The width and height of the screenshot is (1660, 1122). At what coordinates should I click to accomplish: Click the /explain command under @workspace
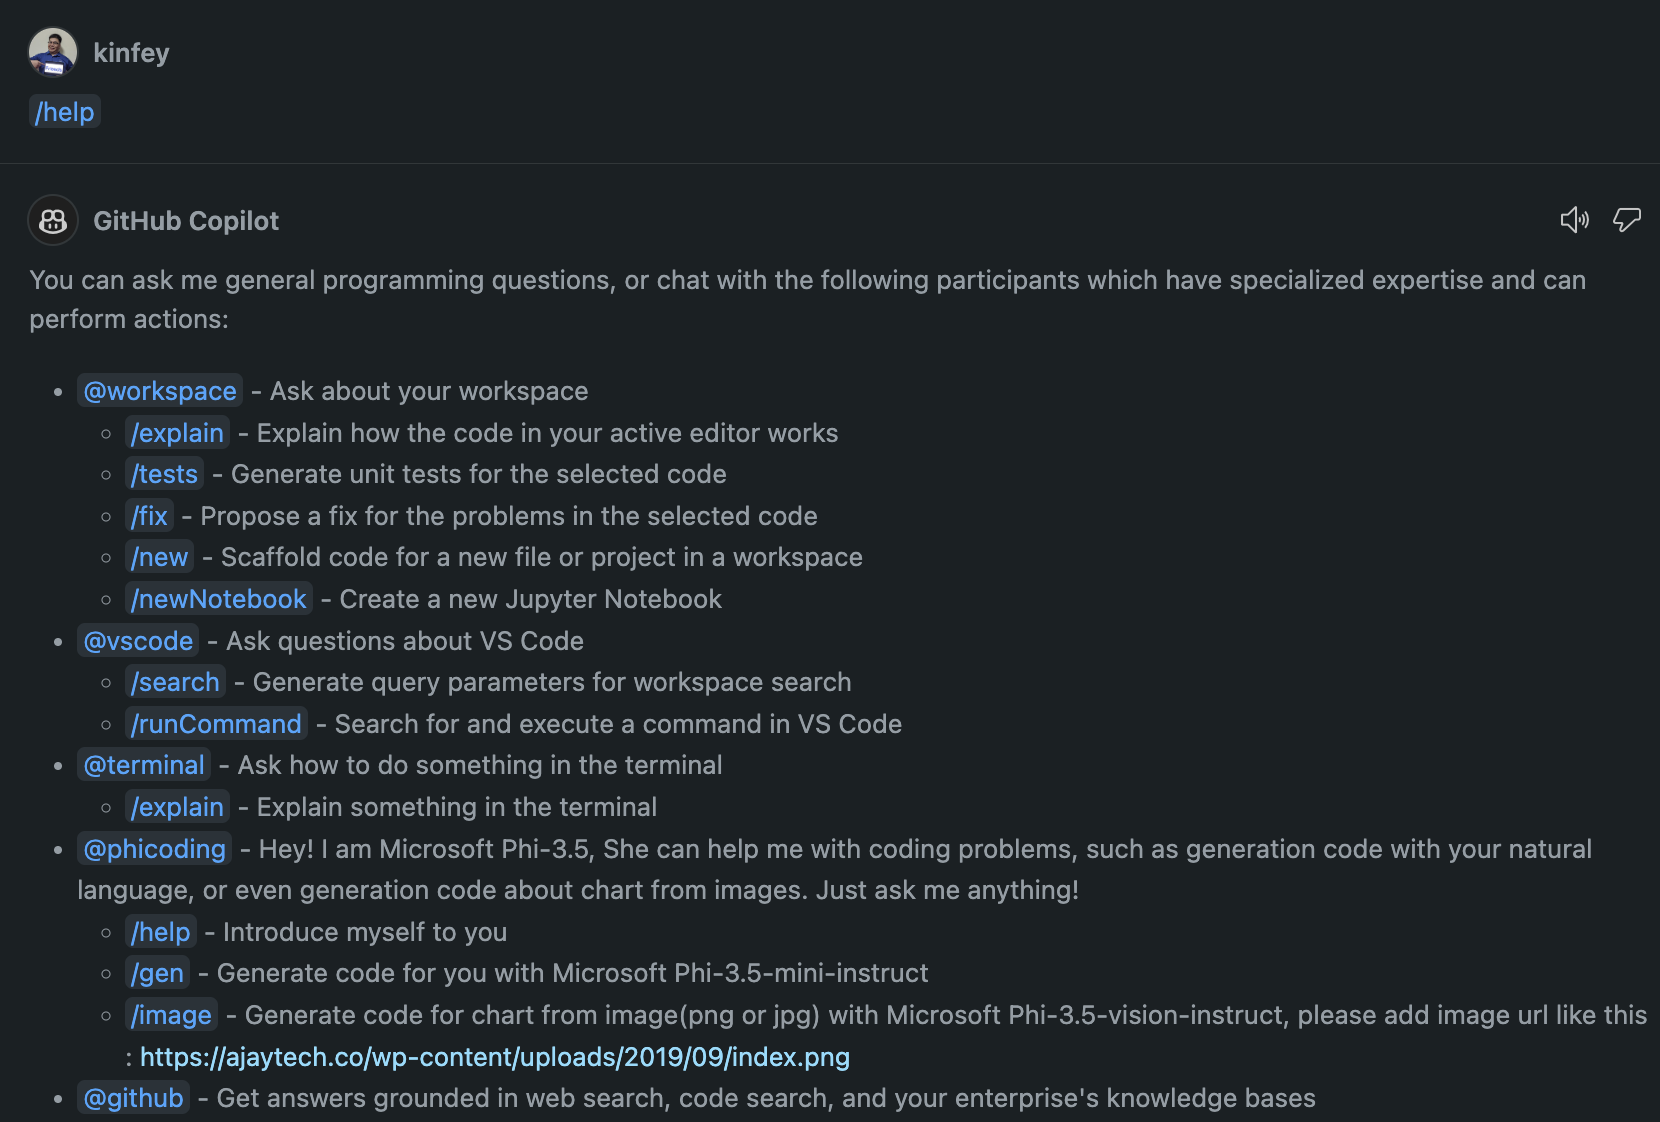point(177,433)
